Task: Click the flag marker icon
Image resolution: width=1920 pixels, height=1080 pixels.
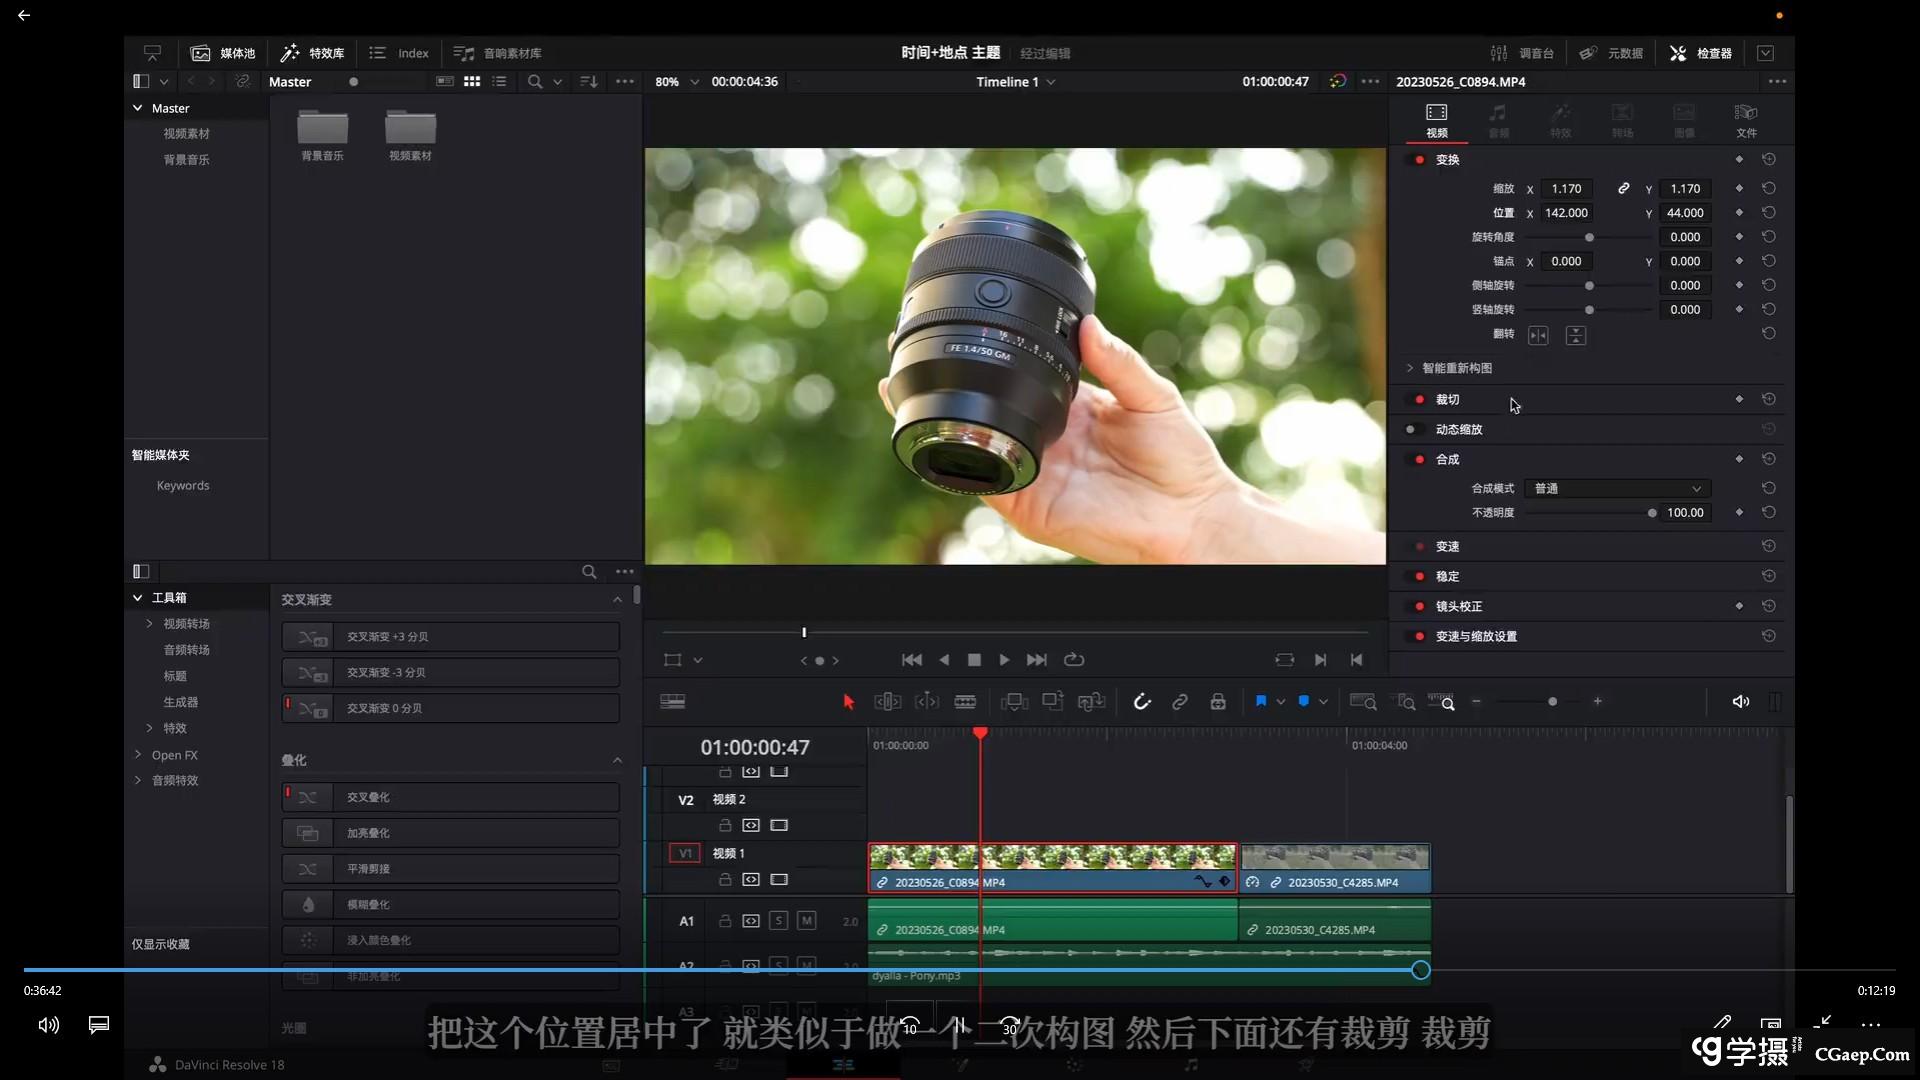Action: pyautogui.click(x=1261, y=702)
